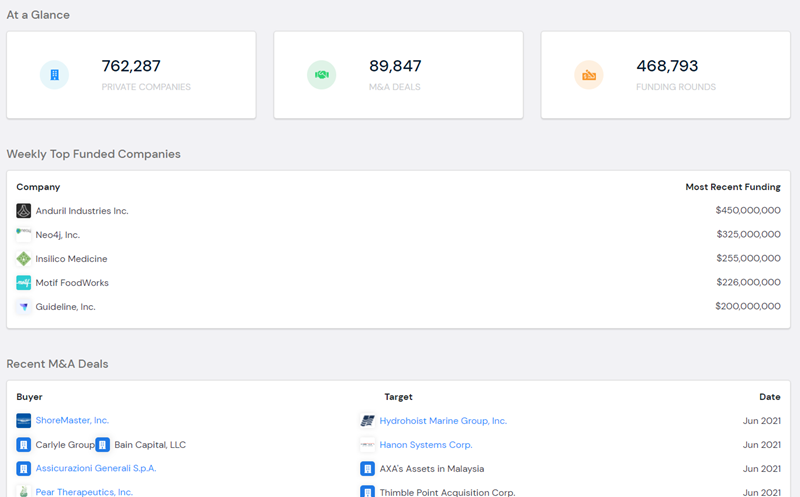Screen dimensions: 800x497
Task: Click the $325,000,000 funding value
Action: click(748, 234)
